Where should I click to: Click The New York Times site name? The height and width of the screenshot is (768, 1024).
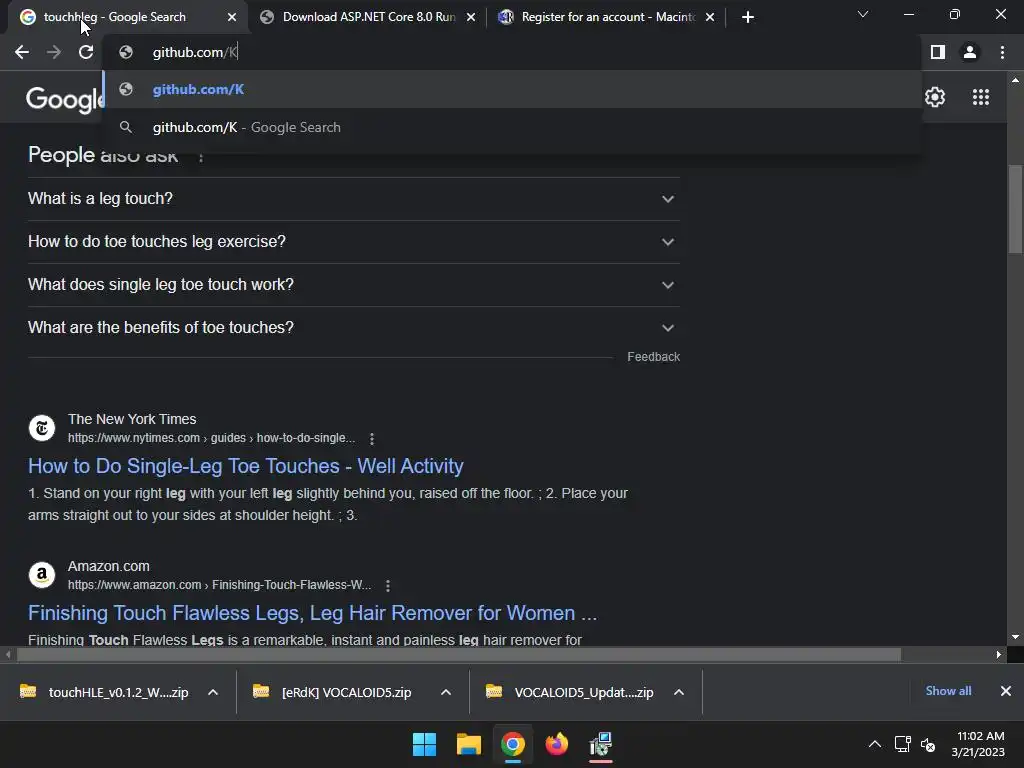tap(132, 419)
